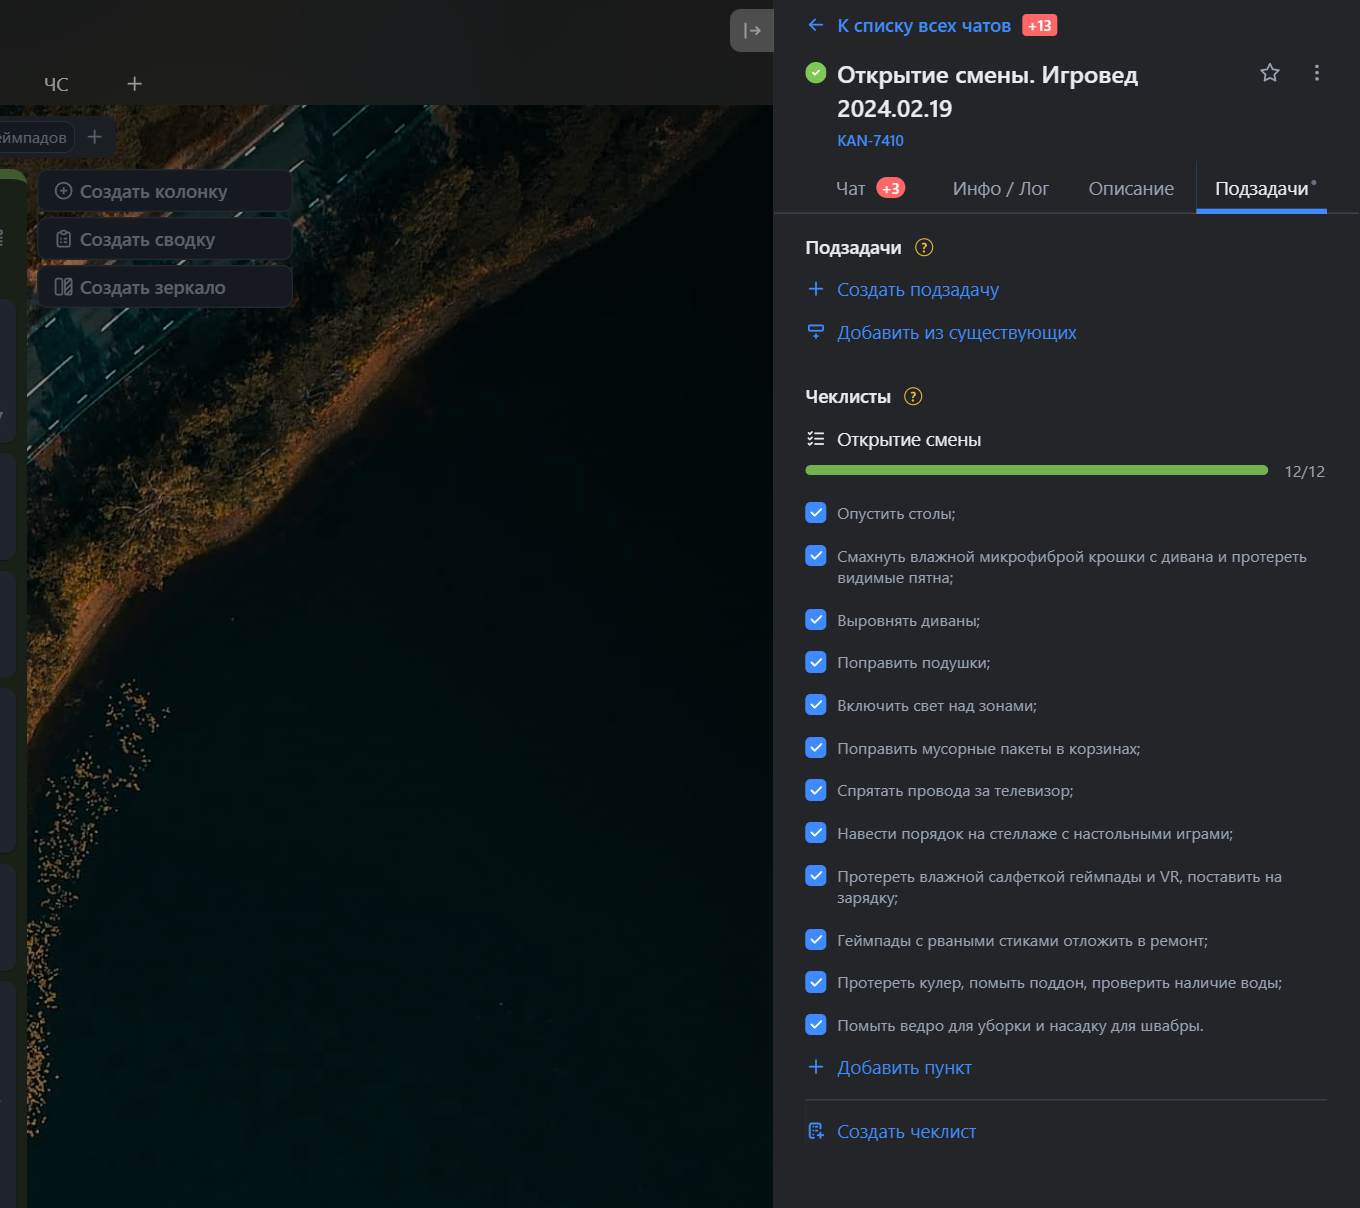The width and height of the screenshot is (1360, 1208).
Task: Open the Инфо / Лог tab
Action: pos(1000,189)
